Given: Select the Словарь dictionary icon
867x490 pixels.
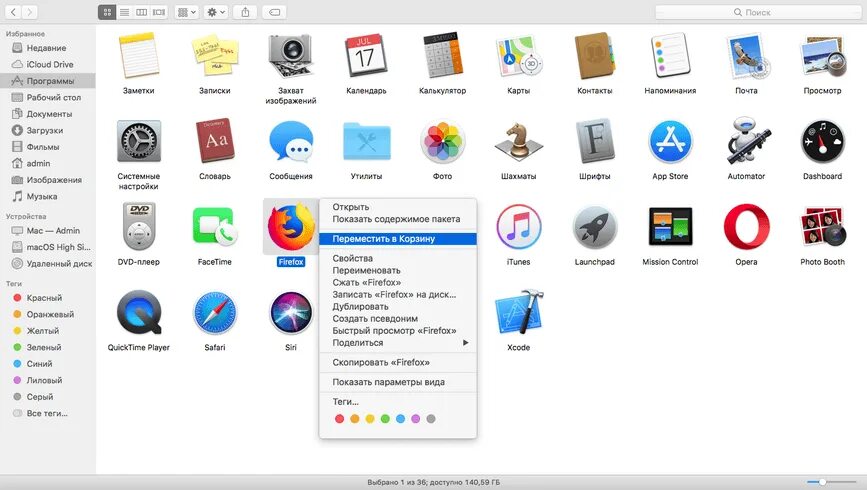Looking at the screenshot, I should [215, 140].
